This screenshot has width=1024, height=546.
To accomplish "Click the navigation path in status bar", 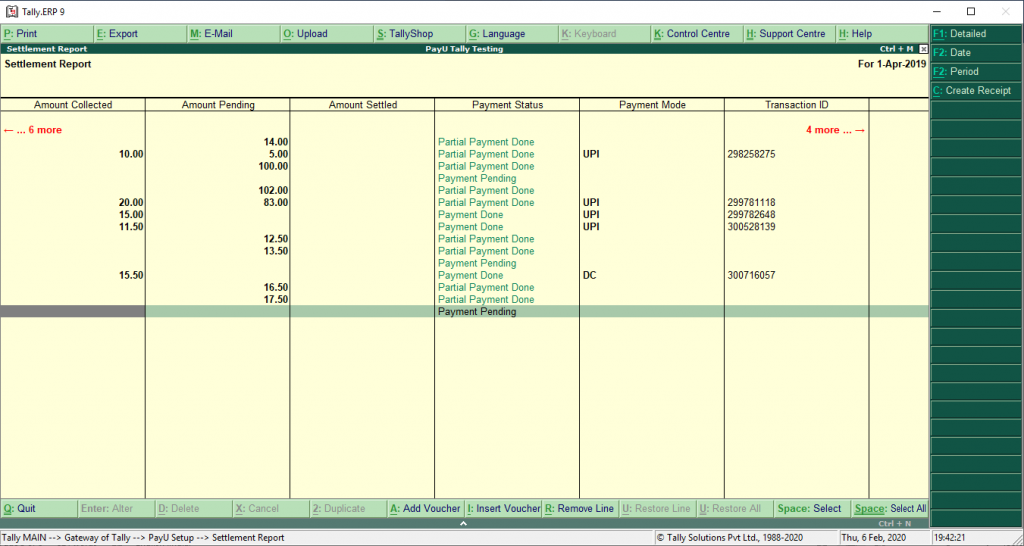I will tap(143, 538).
